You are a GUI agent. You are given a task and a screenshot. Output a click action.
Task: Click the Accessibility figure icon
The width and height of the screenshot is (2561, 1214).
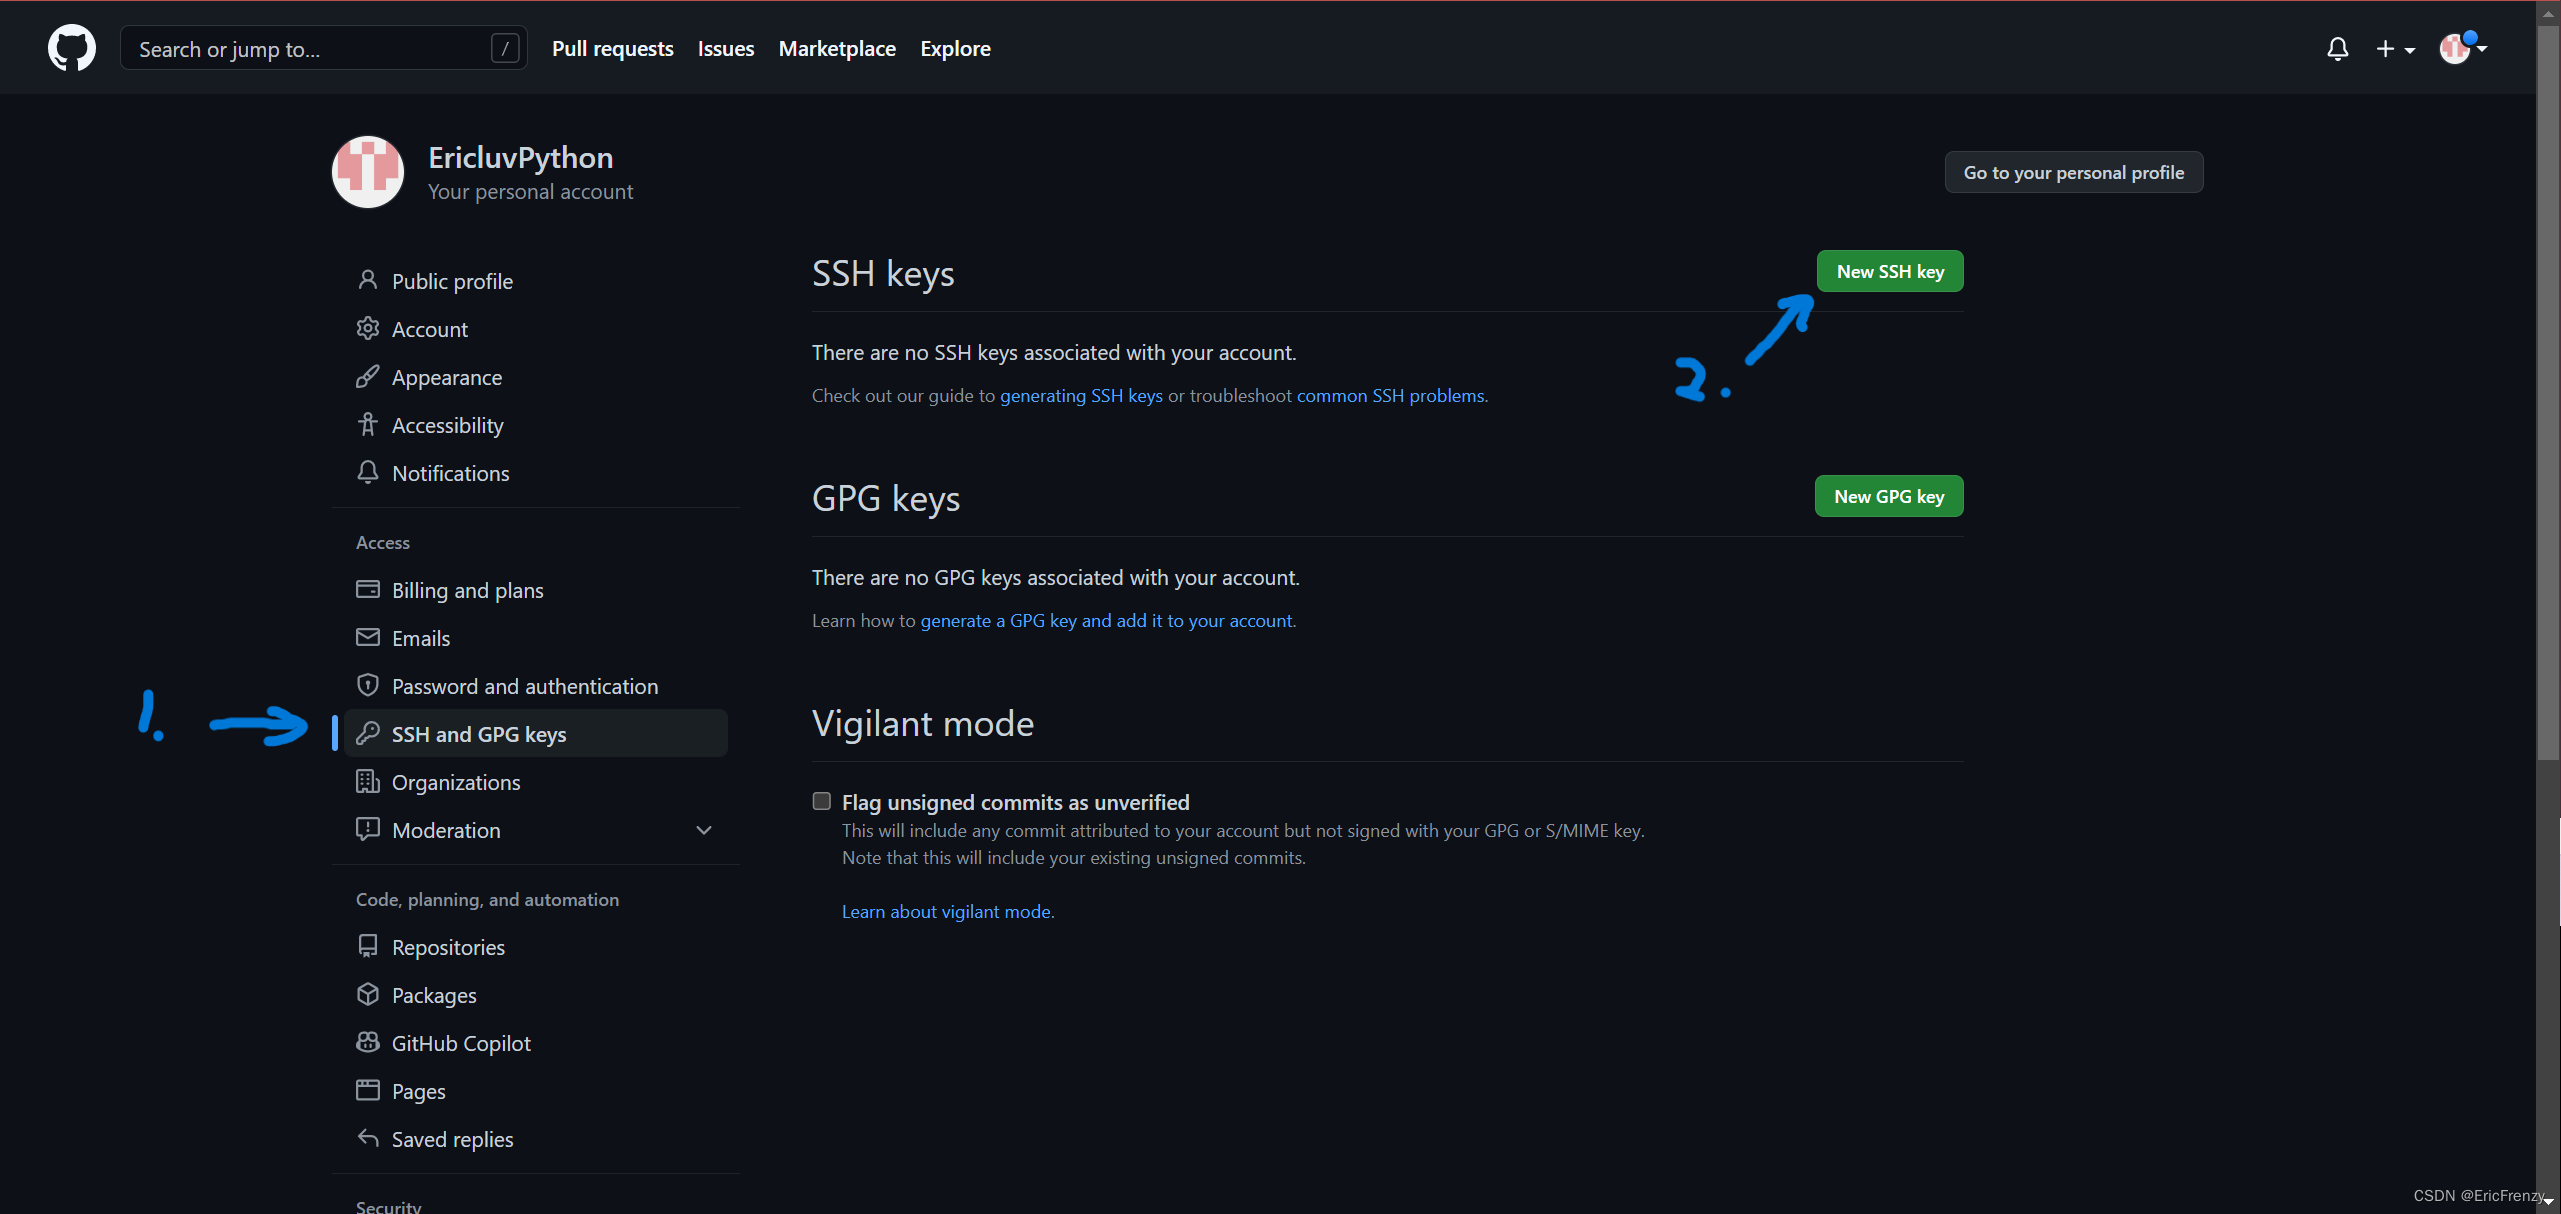[367, 424]
